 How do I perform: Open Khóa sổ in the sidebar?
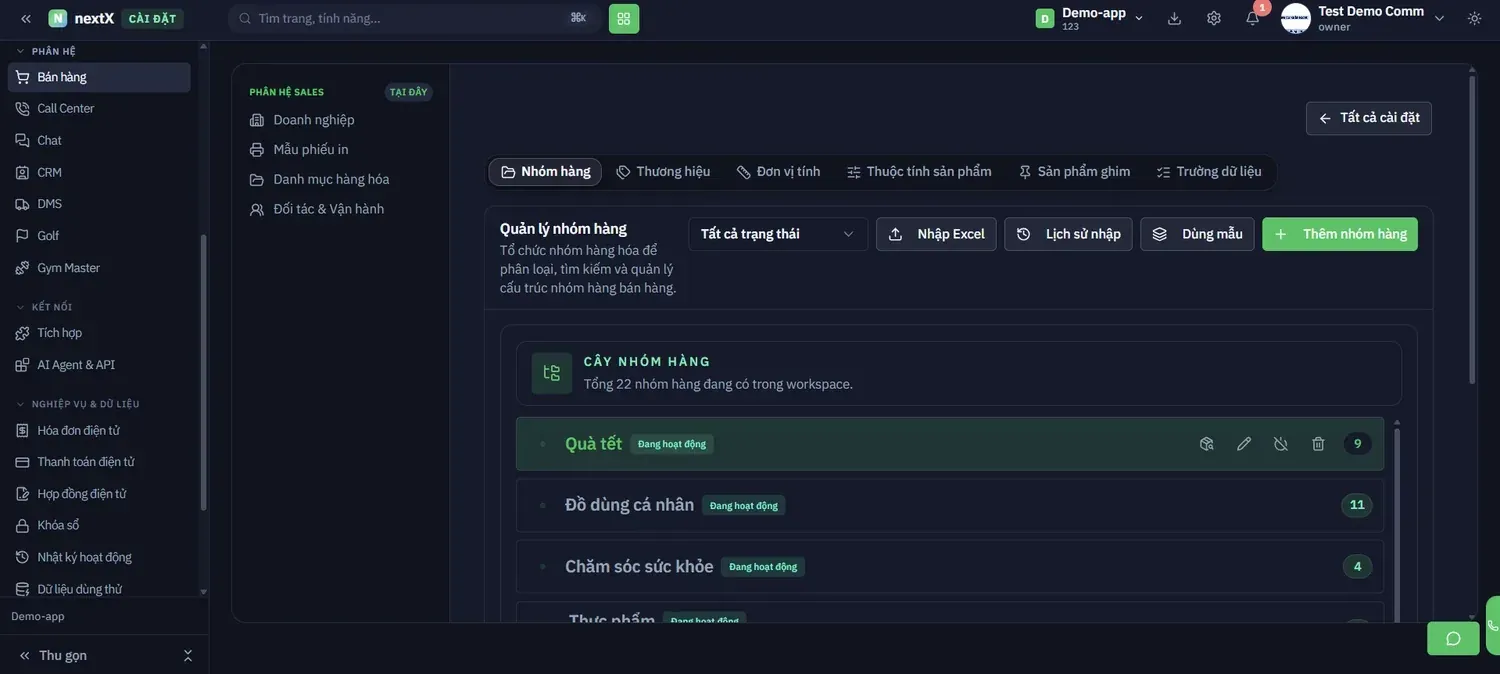coord(99,526)
